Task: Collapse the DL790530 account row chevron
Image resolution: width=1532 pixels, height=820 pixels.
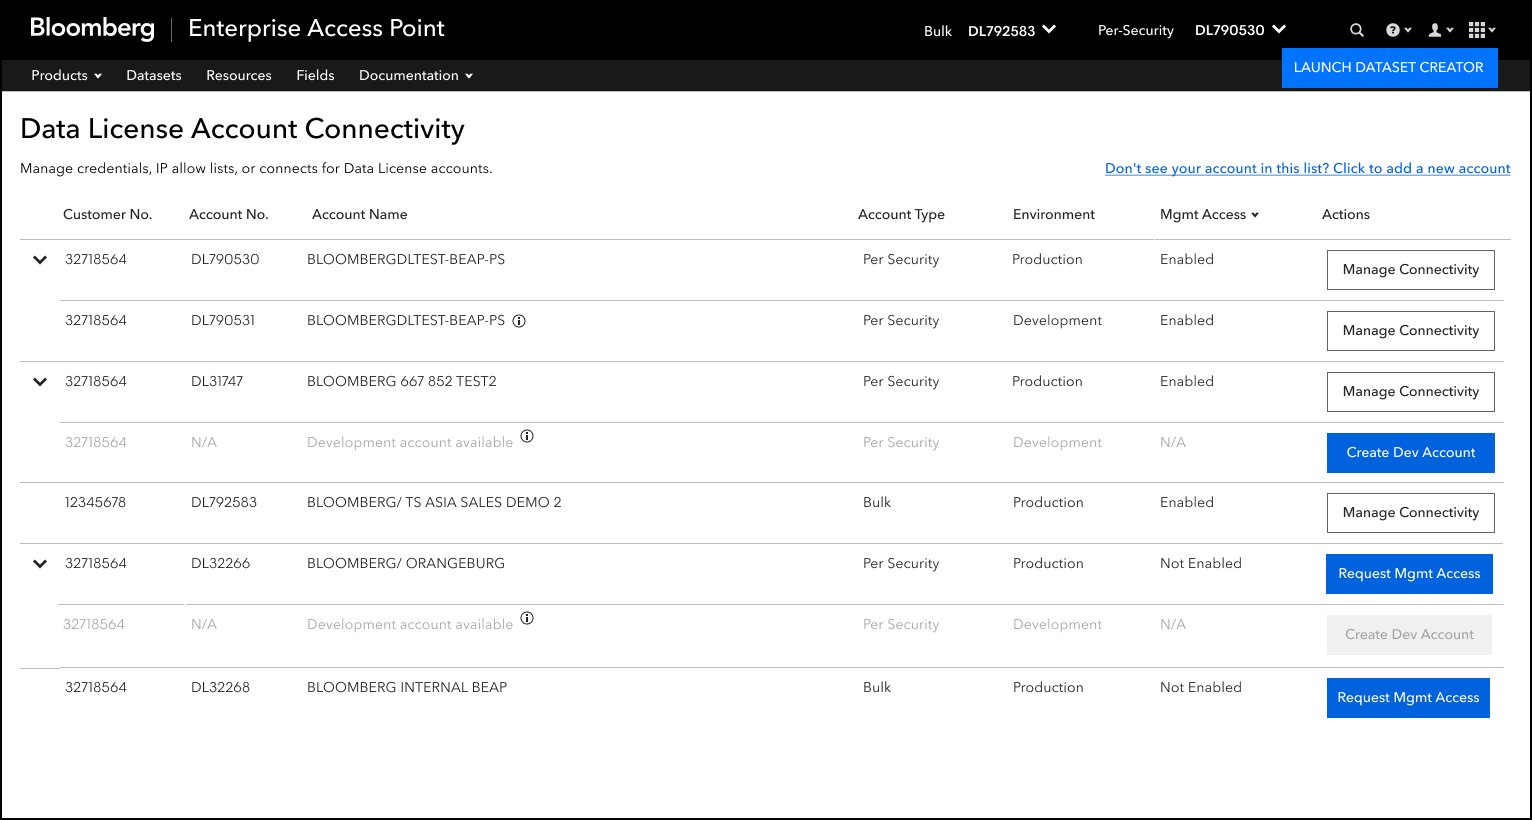Action: coord(40,260)
